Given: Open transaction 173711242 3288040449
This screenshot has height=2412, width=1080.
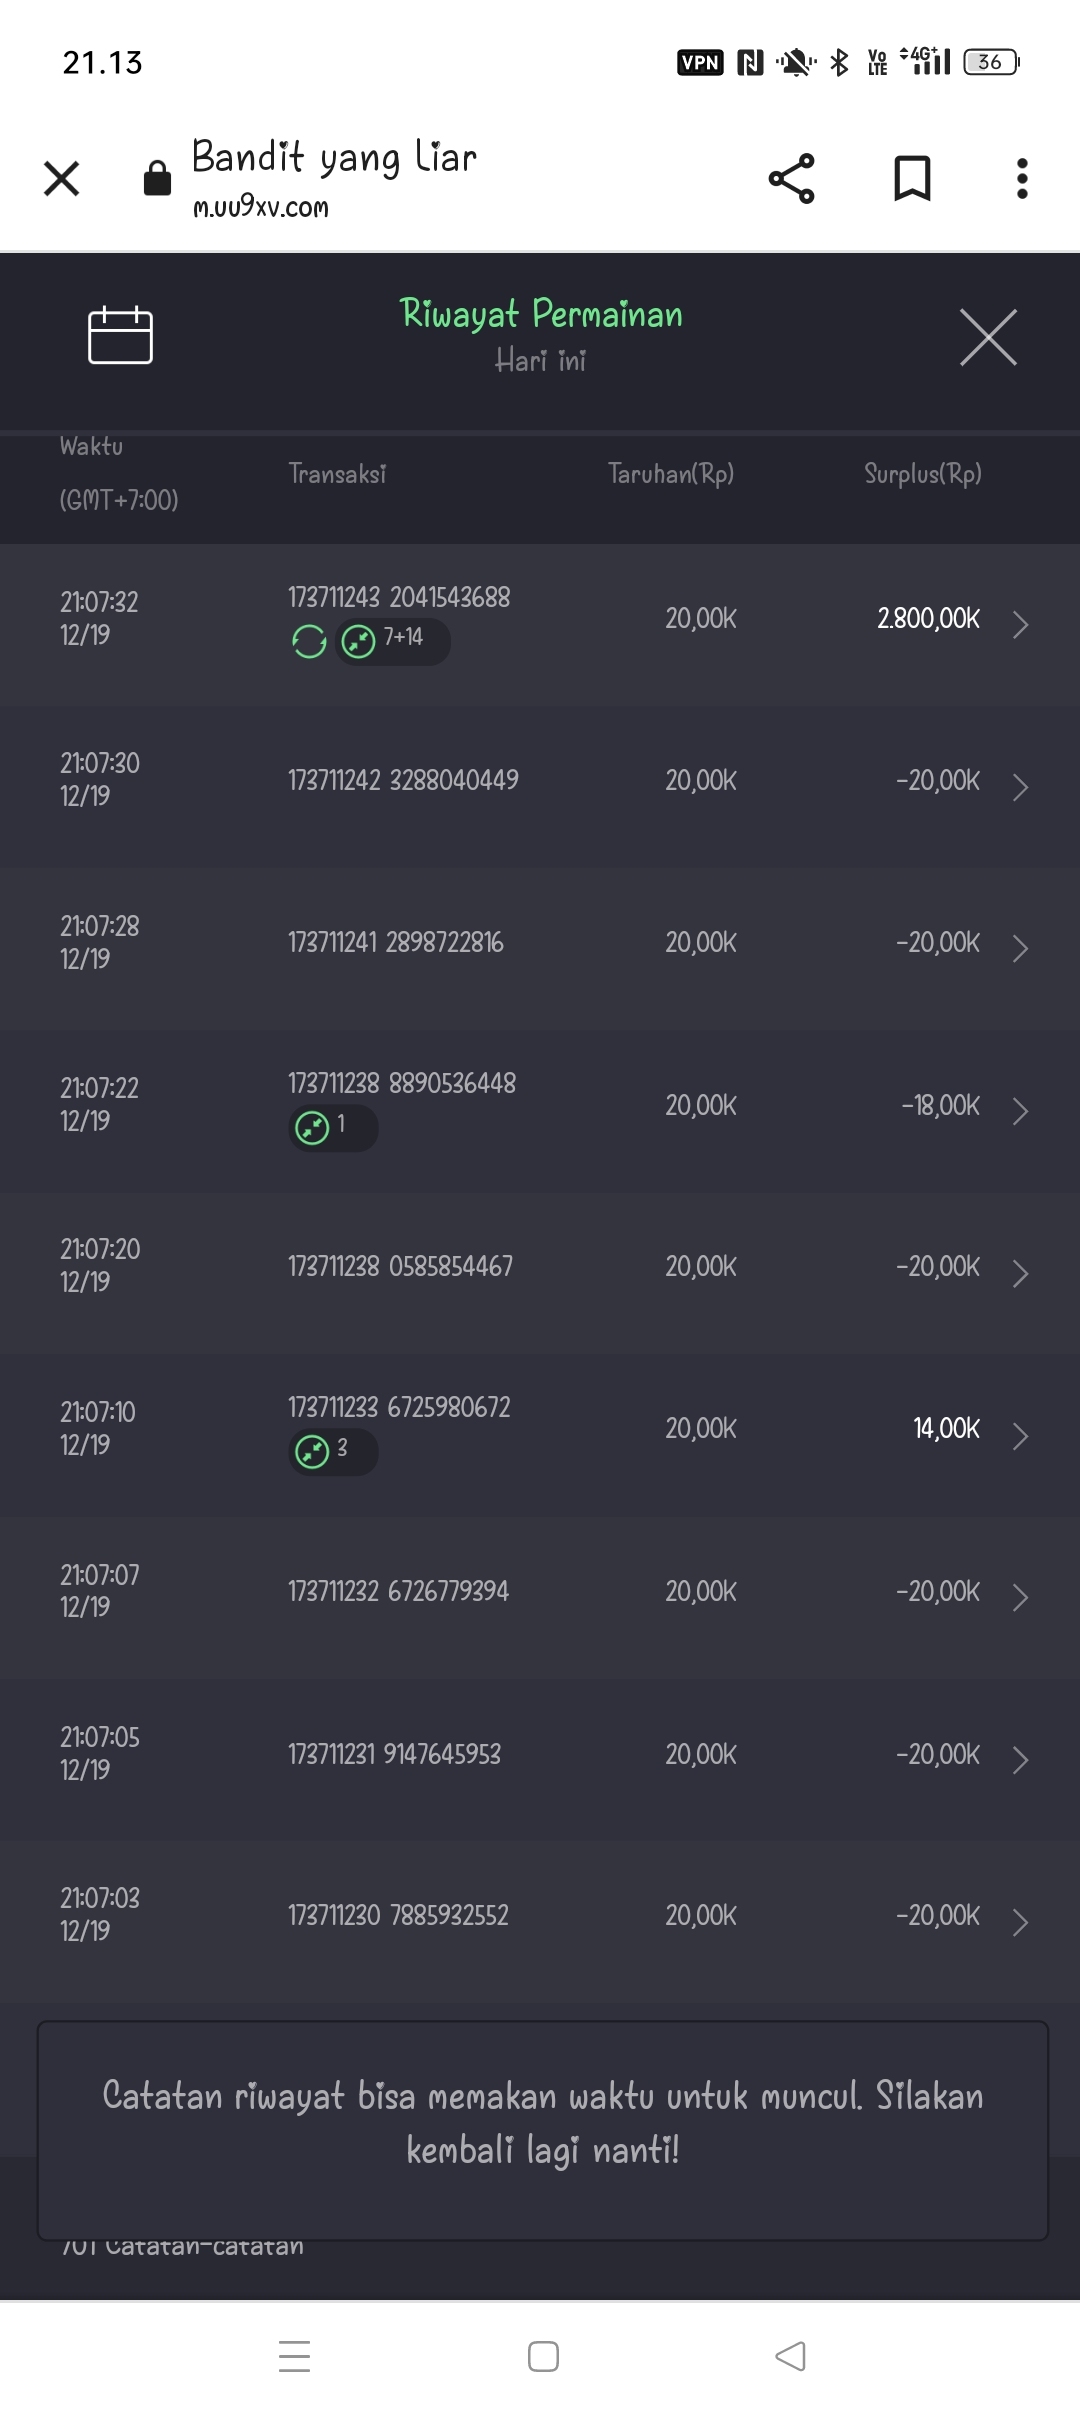Looking at the screenshot, I should coord(403,780).
